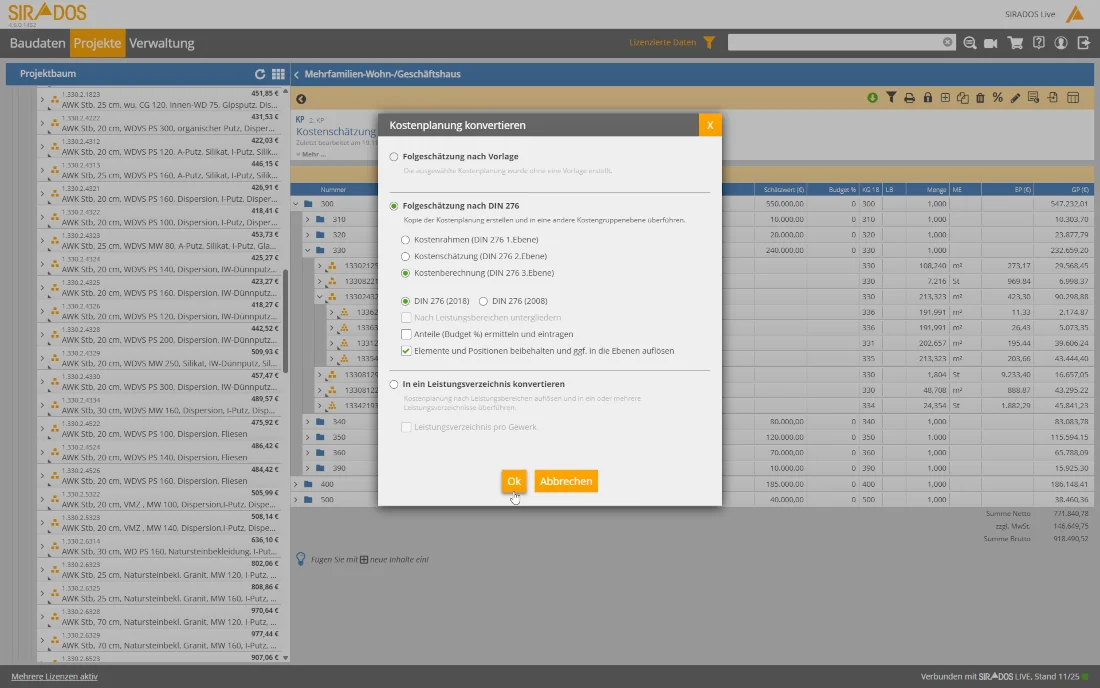Click the percent sign toolbar icon
The width and height of the screenshot is (1100, 688).
click(998, 98)
